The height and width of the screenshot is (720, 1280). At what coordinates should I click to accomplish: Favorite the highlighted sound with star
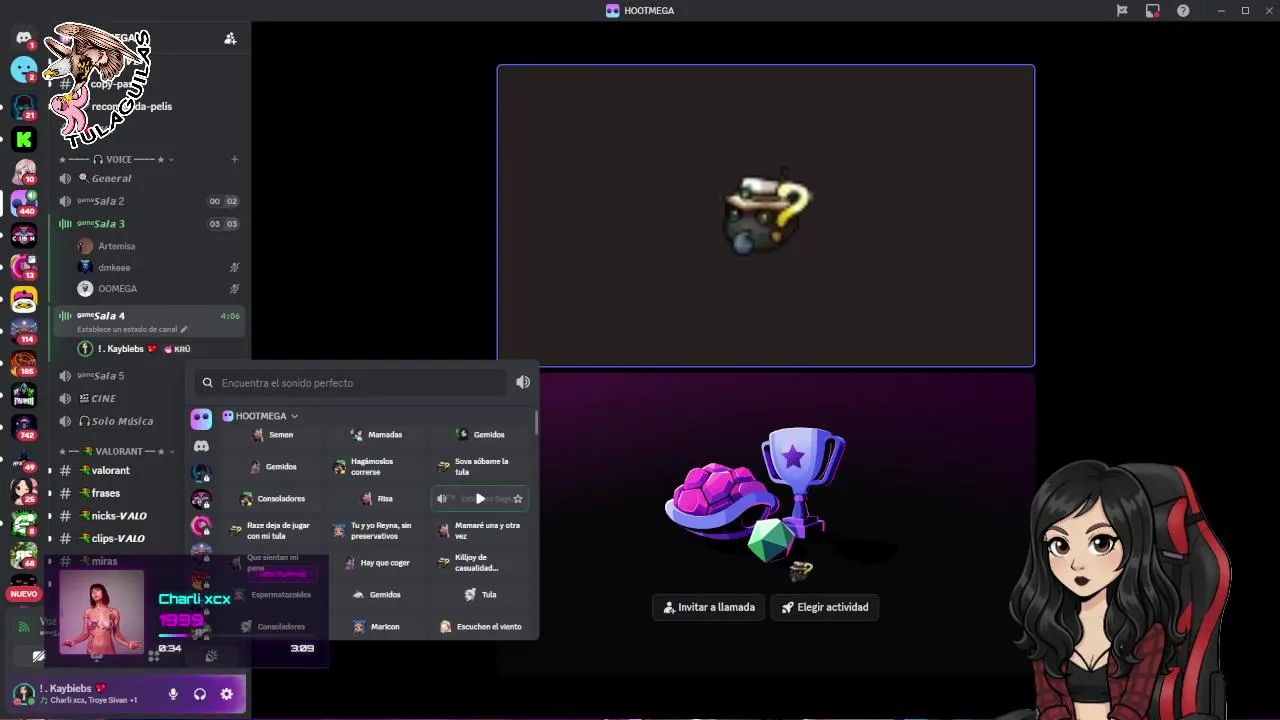point(518,498)
